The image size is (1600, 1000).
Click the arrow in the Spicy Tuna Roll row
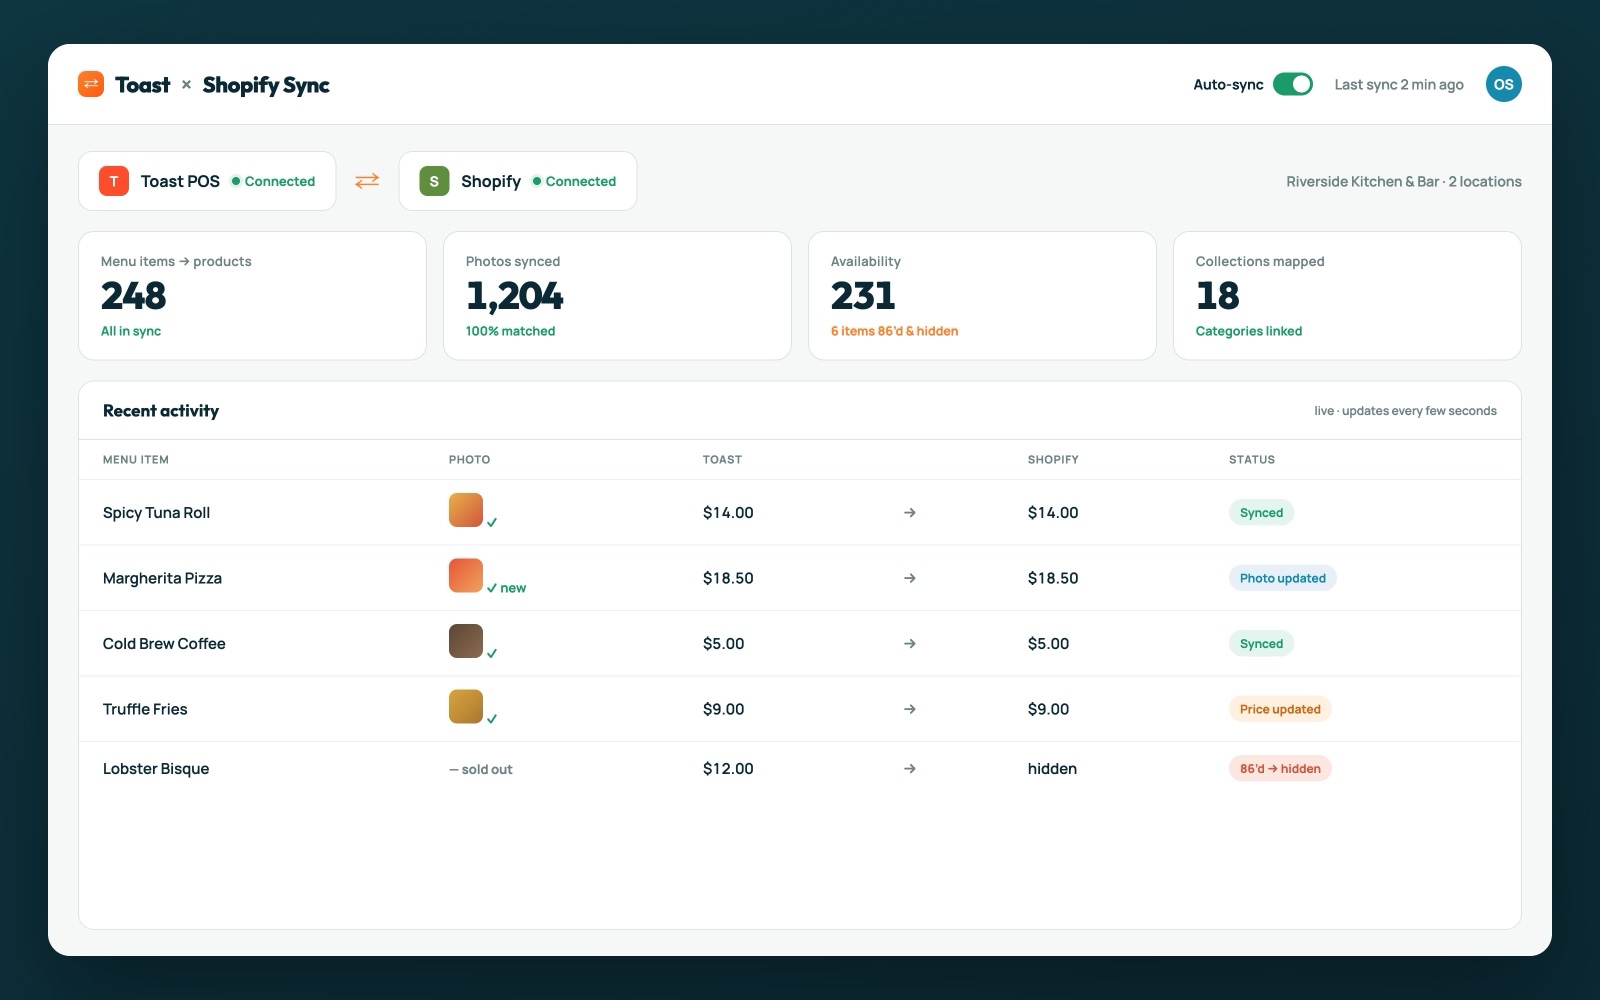pyautogui.click(x=909, y=512)
